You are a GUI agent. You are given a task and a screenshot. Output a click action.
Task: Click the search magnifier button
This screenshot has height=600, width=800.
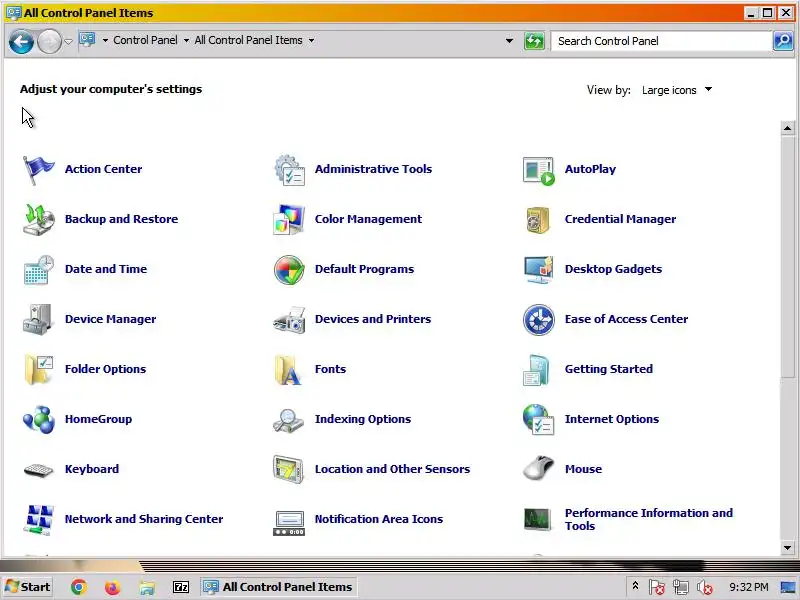tap(783, 41)
